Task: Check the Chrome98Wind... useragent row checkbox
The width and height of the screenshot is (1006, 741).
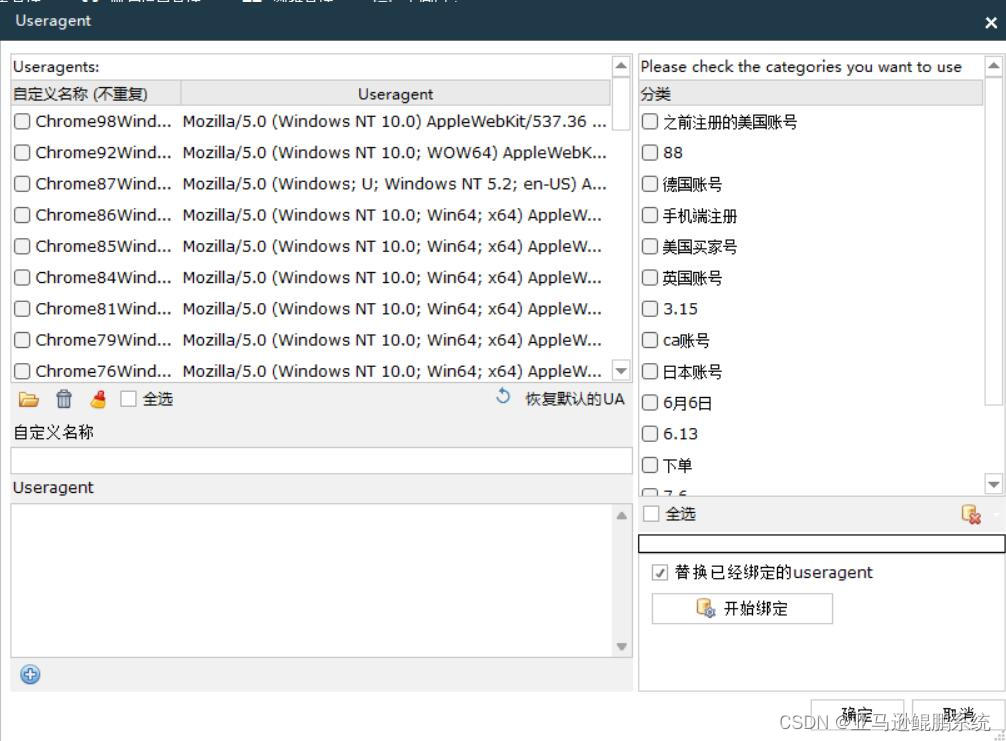Action: pos(22,121)
